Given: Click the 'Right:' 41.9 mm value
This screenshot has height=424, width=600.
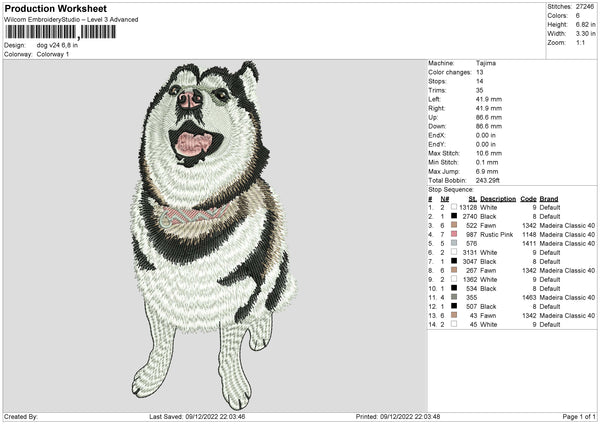Looking at the screenshot, I should tap(489, 108).
